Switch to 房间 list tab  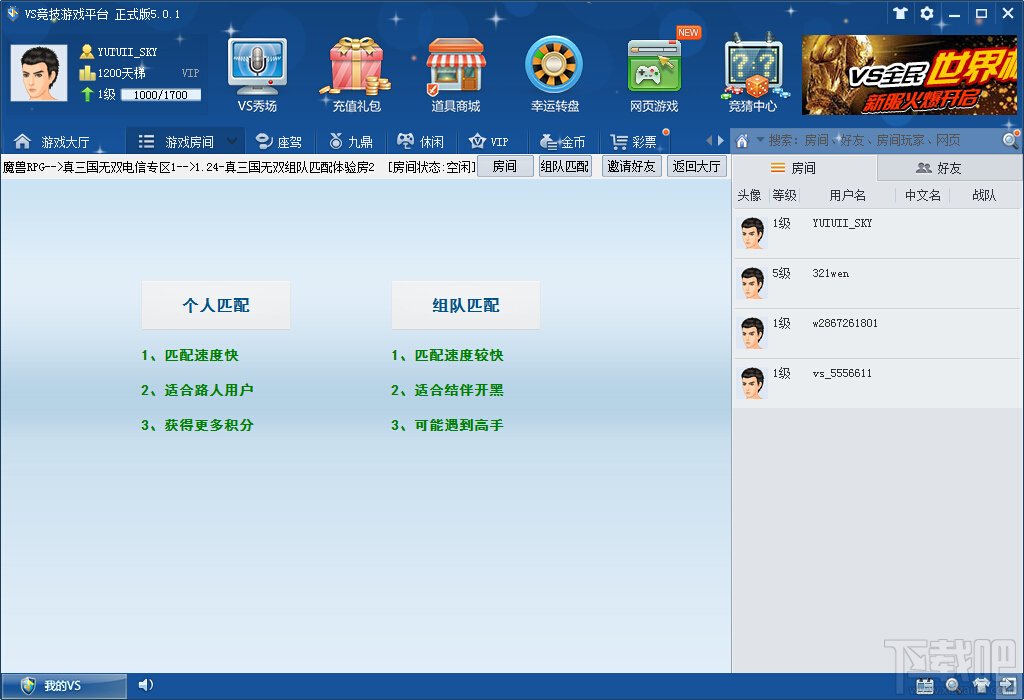[804, 168]
